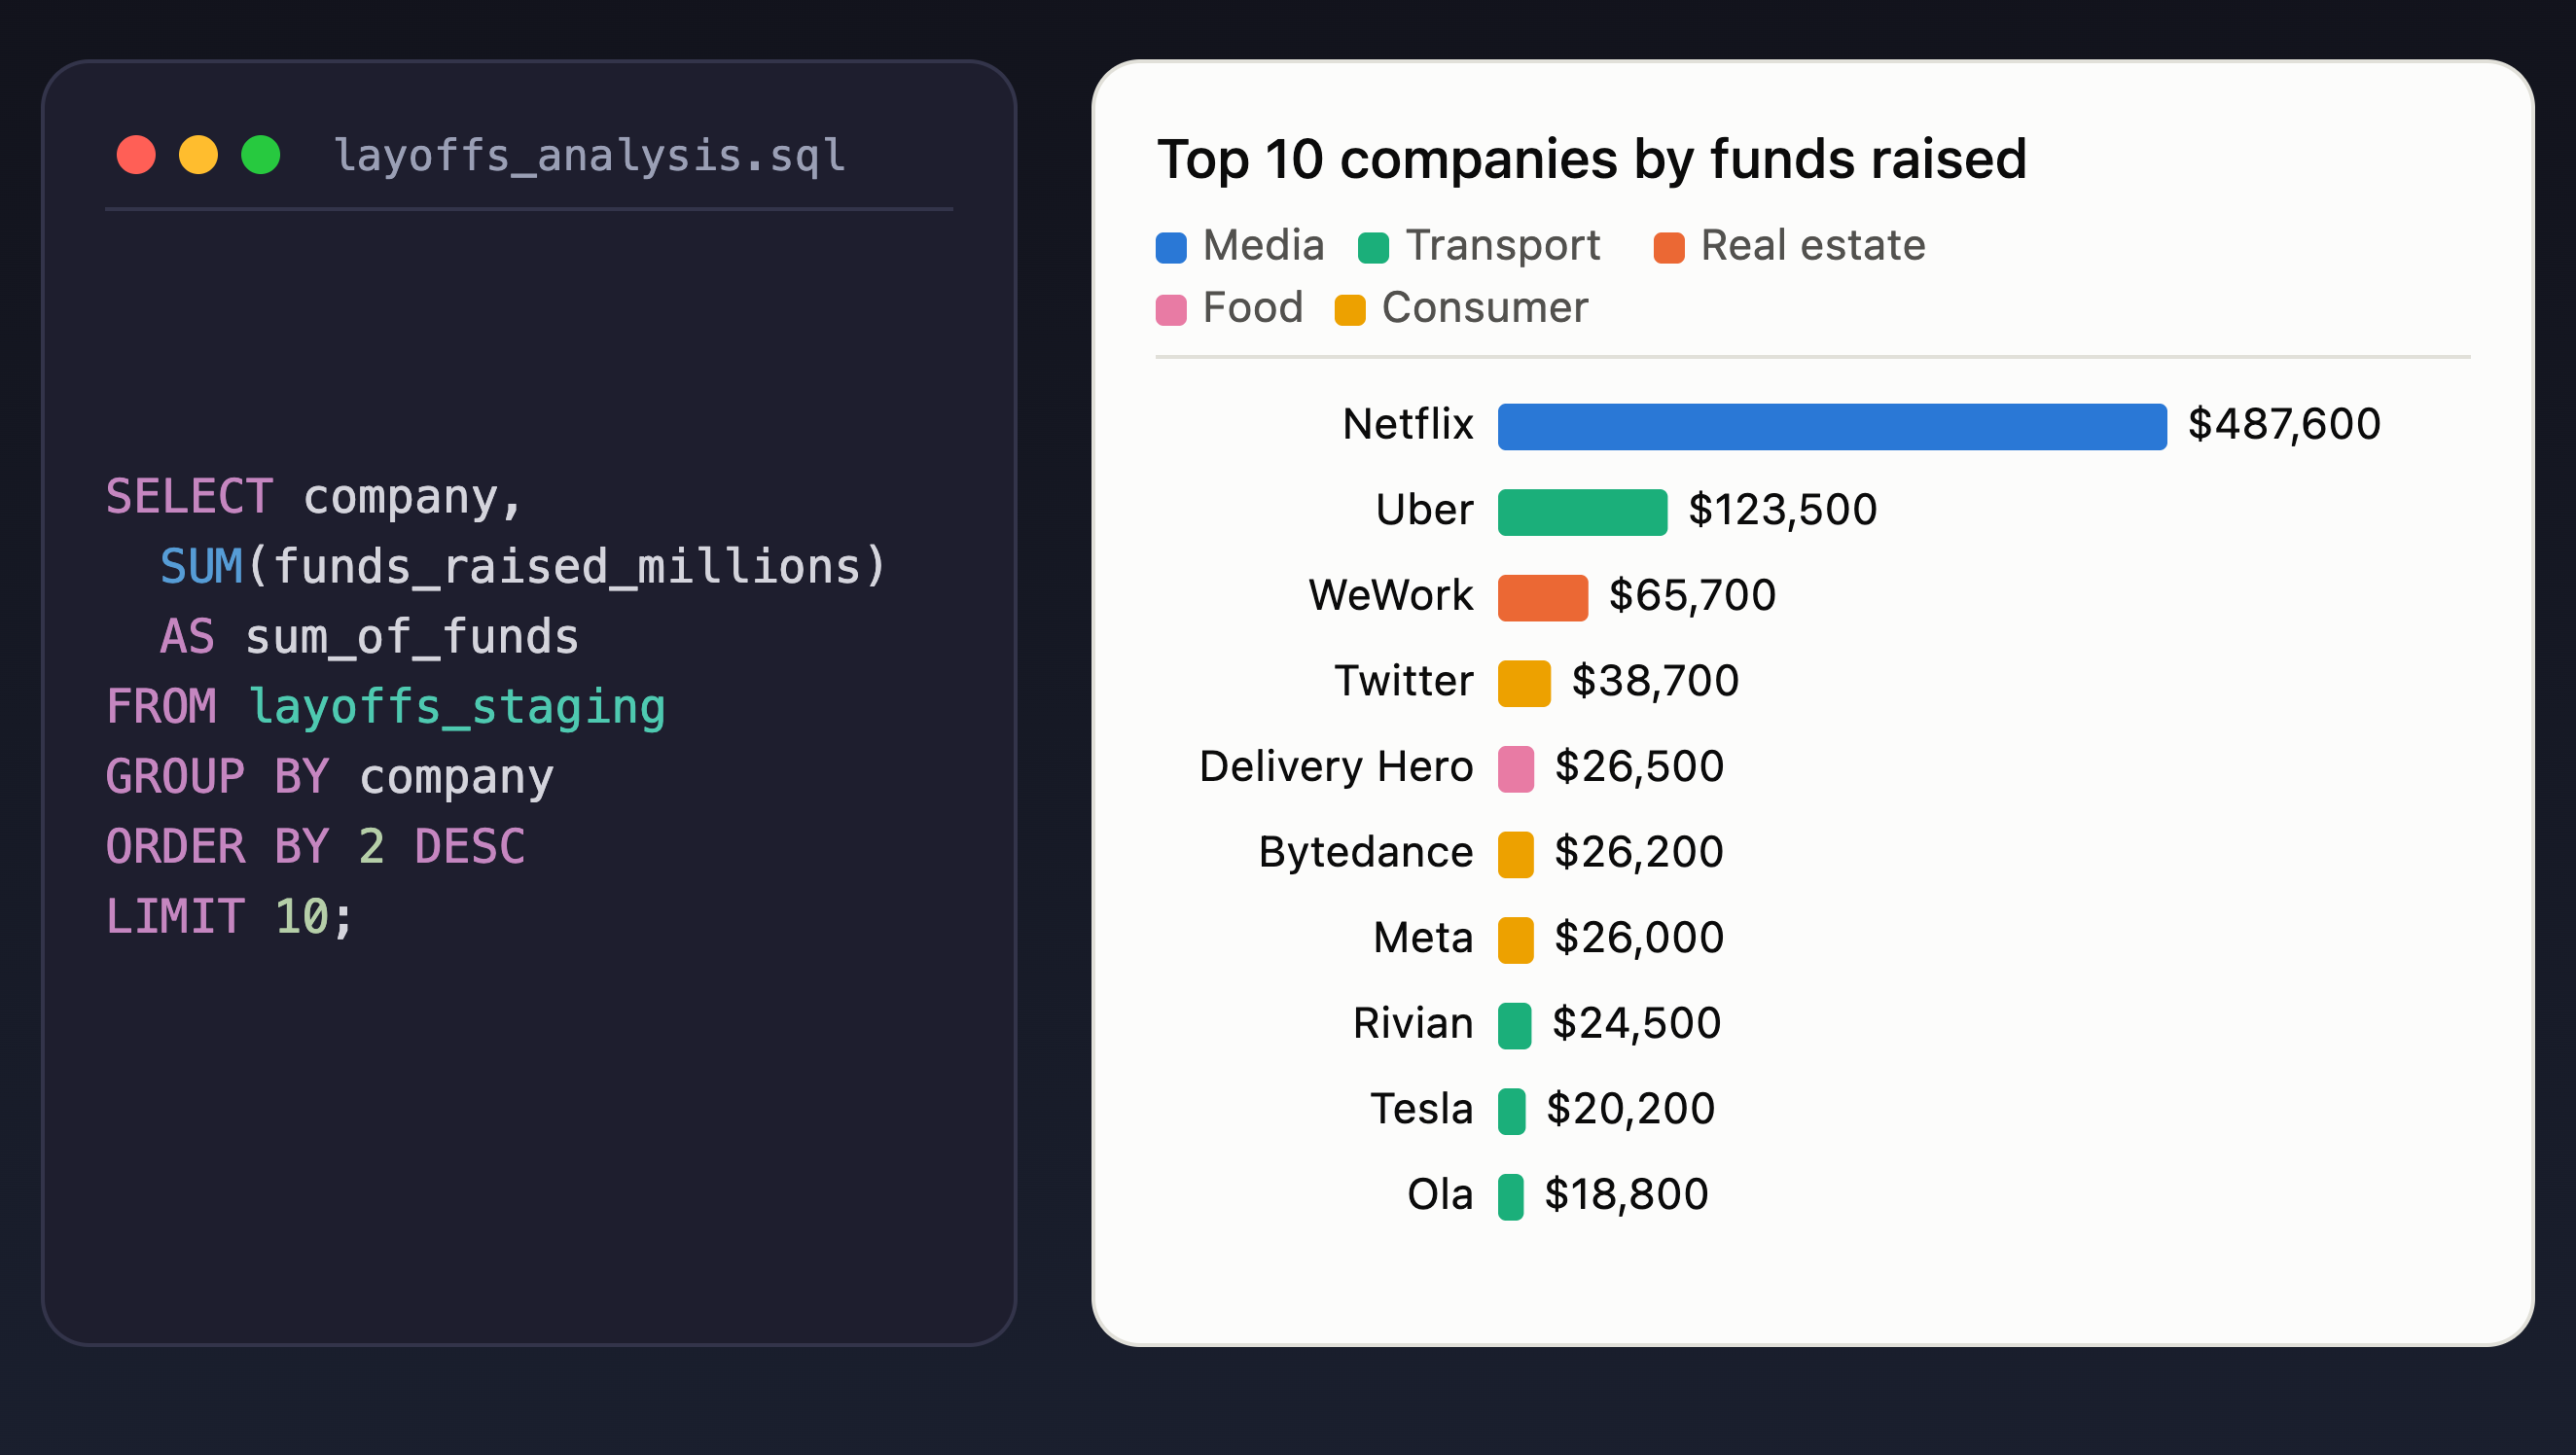
Task: Click the yellow Meta bar
Action: pos(1516,940)
